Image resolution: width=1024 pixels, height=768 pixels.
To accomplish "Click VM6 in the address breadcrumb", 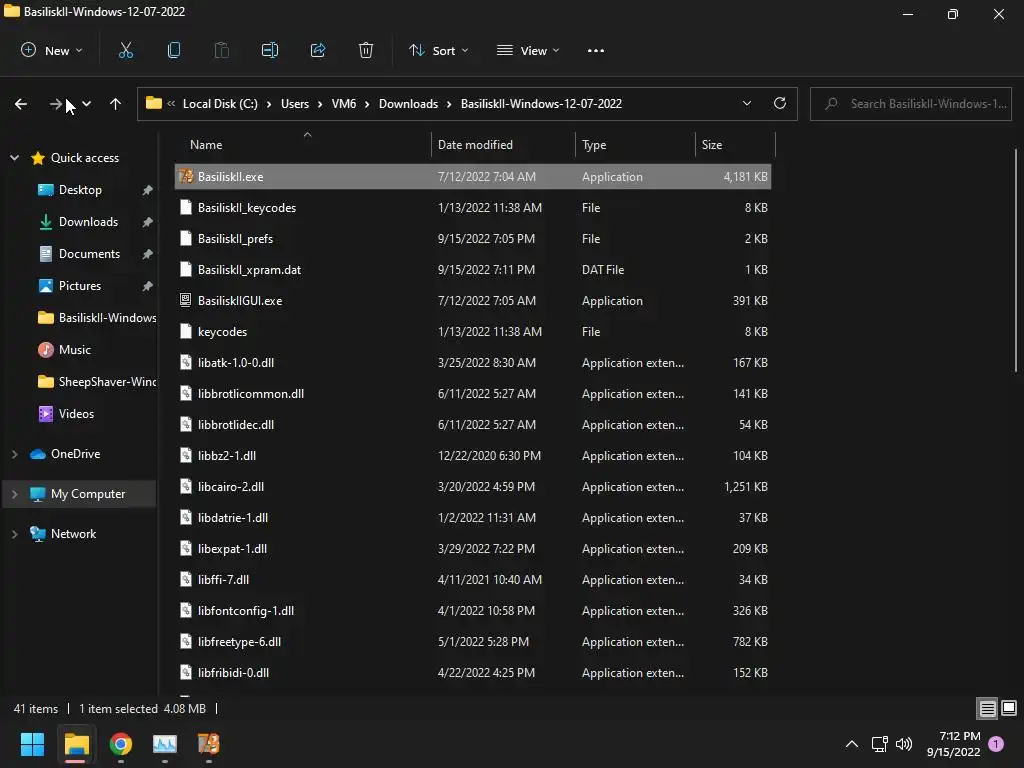I will pyautogui.click(x=344, y=104).
